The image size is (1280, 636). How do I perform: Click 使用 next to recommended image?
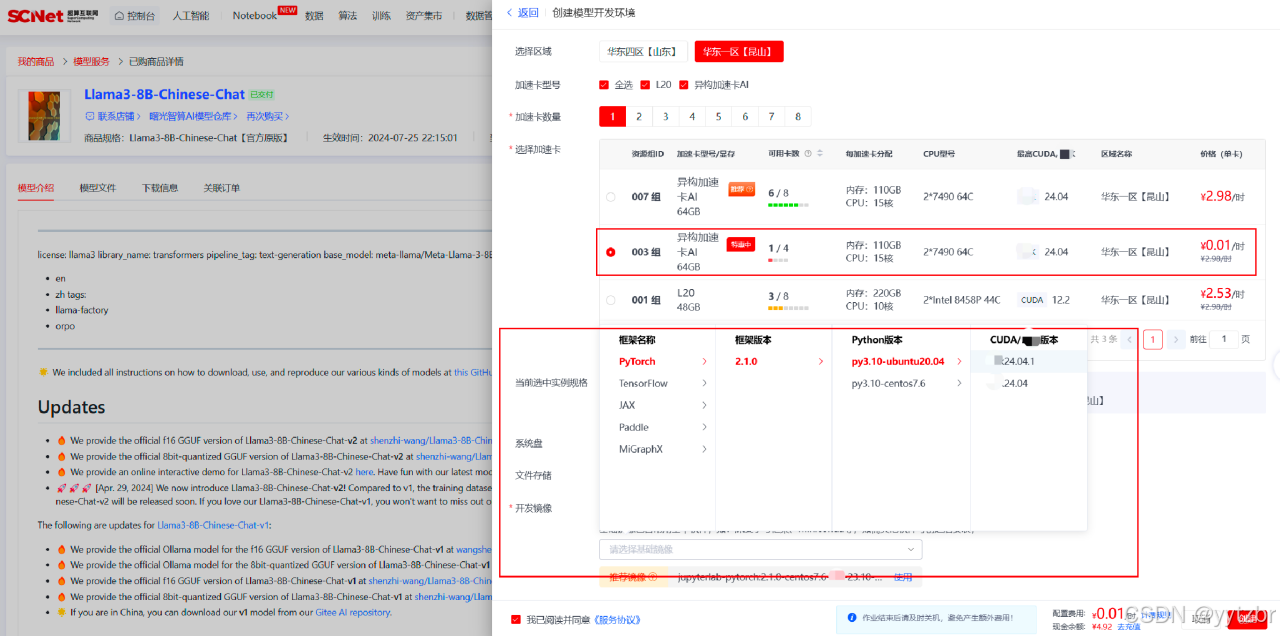[903, 577]
